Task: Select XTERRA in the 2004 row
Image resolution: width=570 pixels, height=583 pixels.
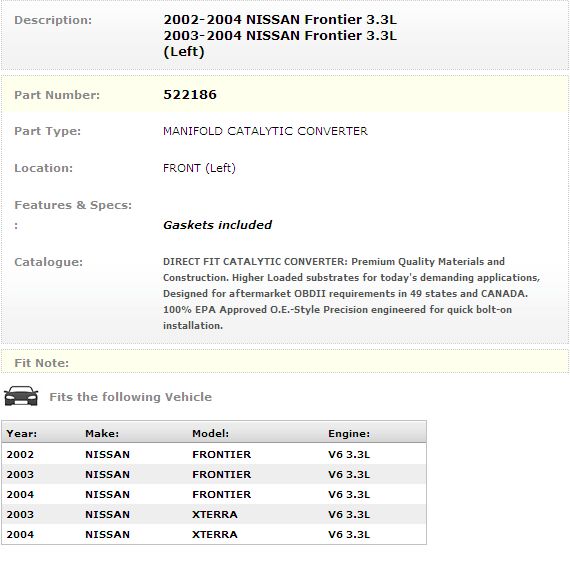Action: [215, 535]
